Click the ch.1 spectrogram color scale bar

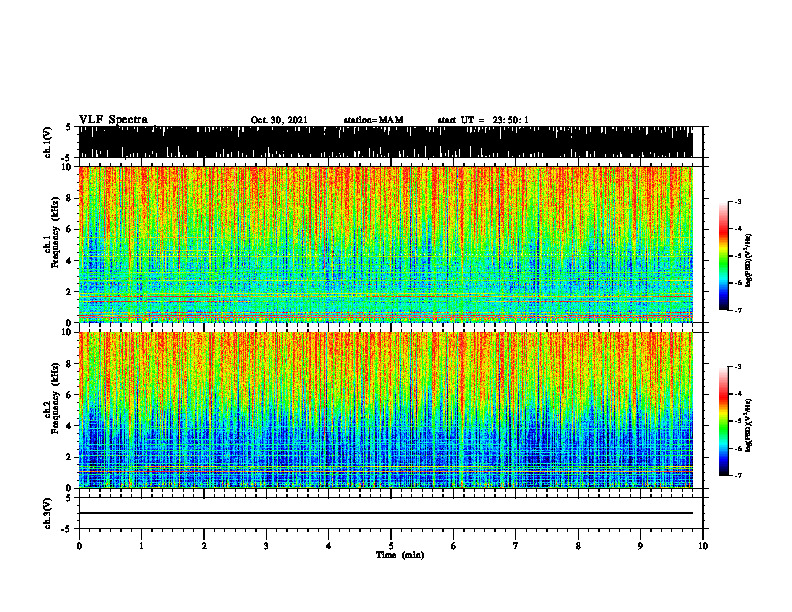[723, 256]
